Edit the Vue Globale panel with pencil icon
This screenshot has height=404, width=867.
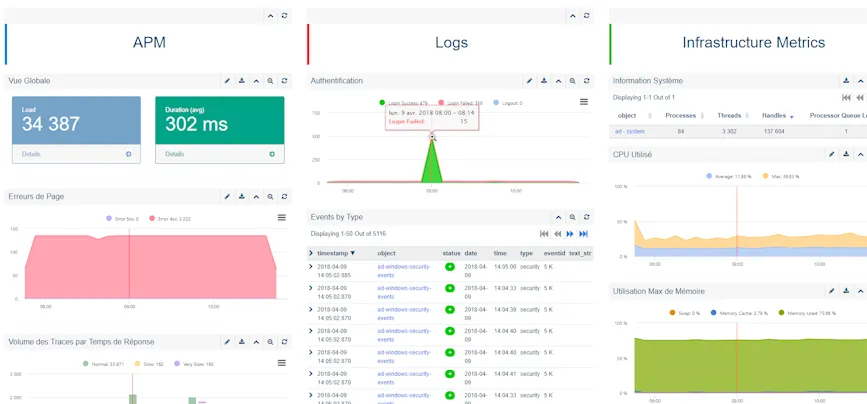coord(227,81)
